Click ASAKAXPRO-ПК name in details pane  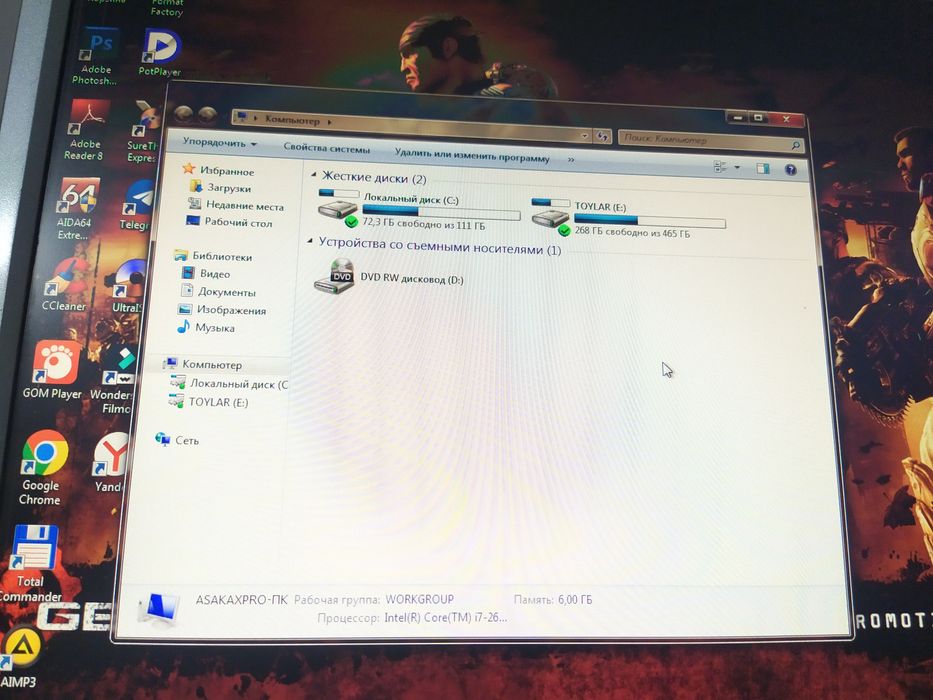[242, 599]
